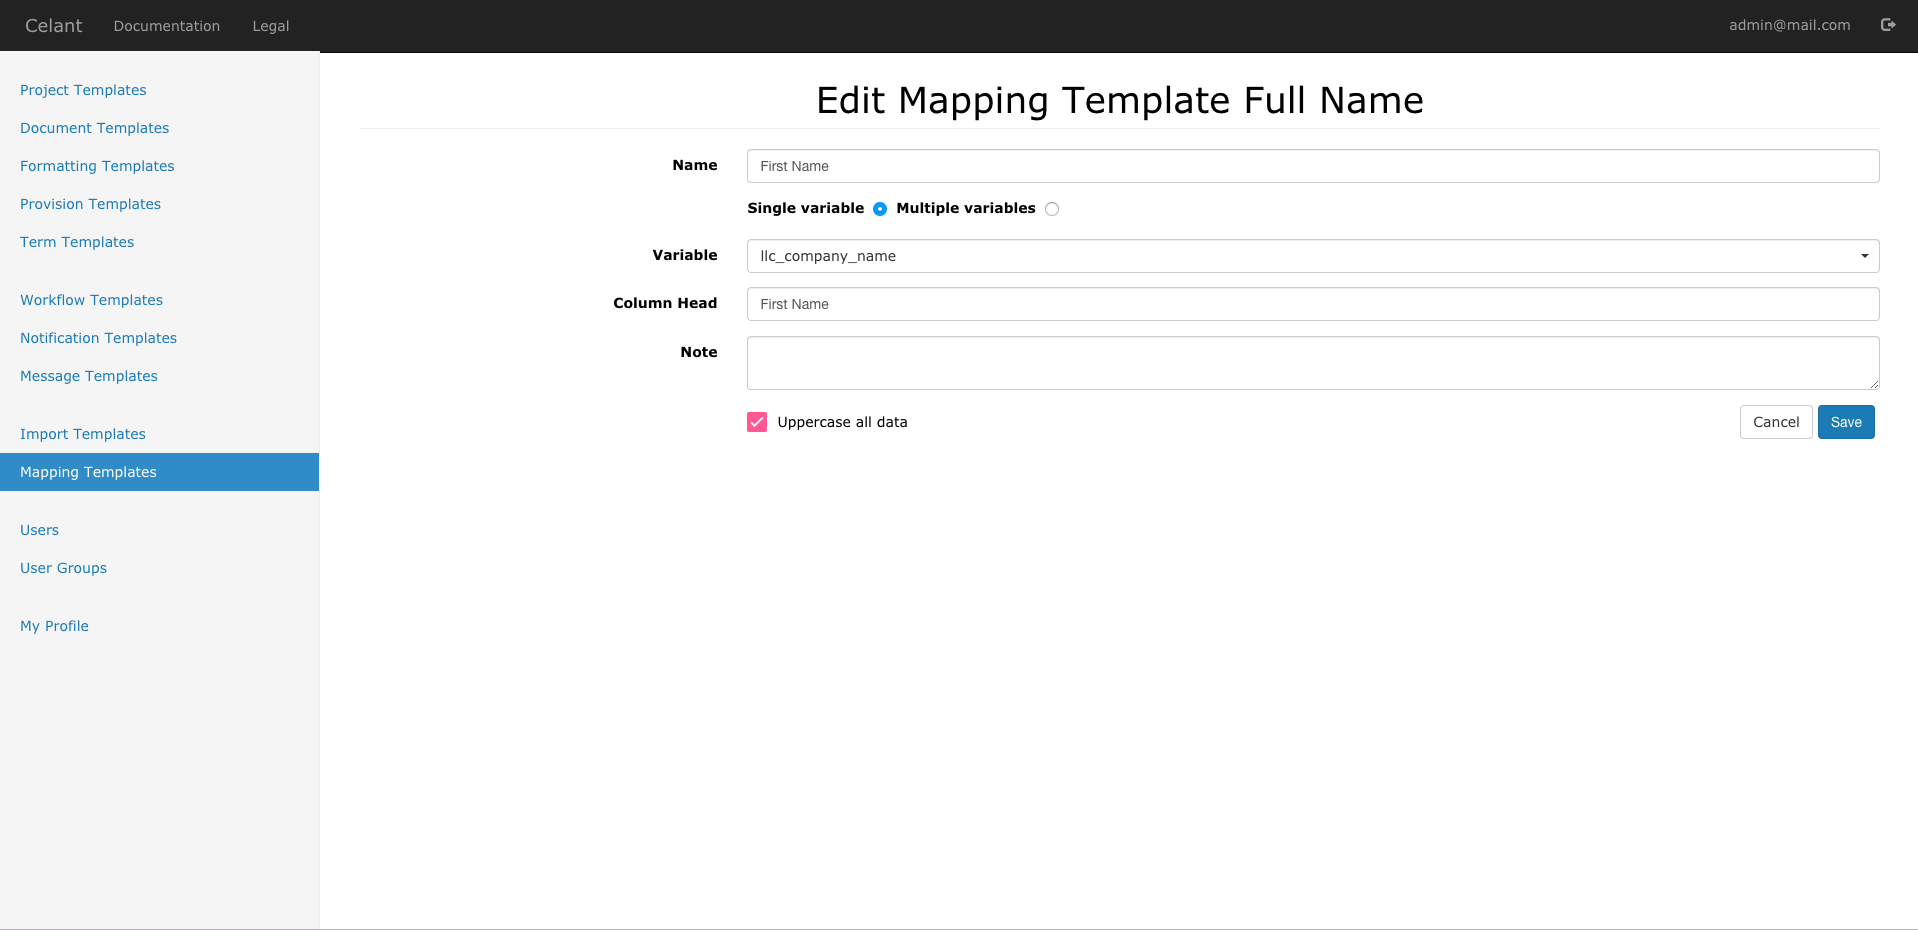Select the Single variable radio button
Image resolution: width=1918 pixels, height=930 pixels.
point(879,209)
